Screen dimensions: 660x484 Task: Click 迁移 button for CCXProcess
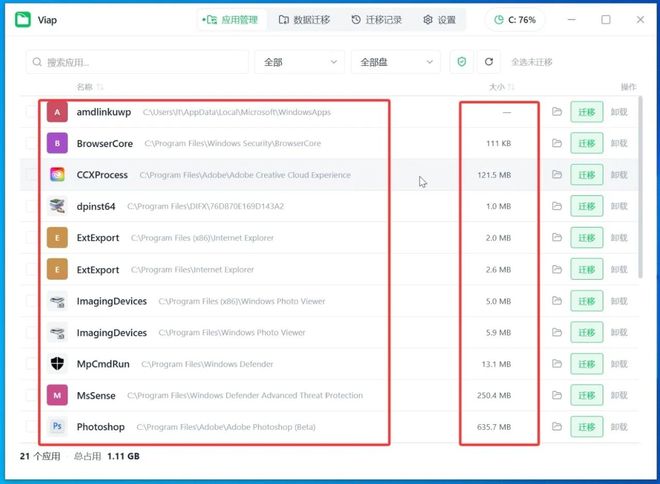point(587,175)
